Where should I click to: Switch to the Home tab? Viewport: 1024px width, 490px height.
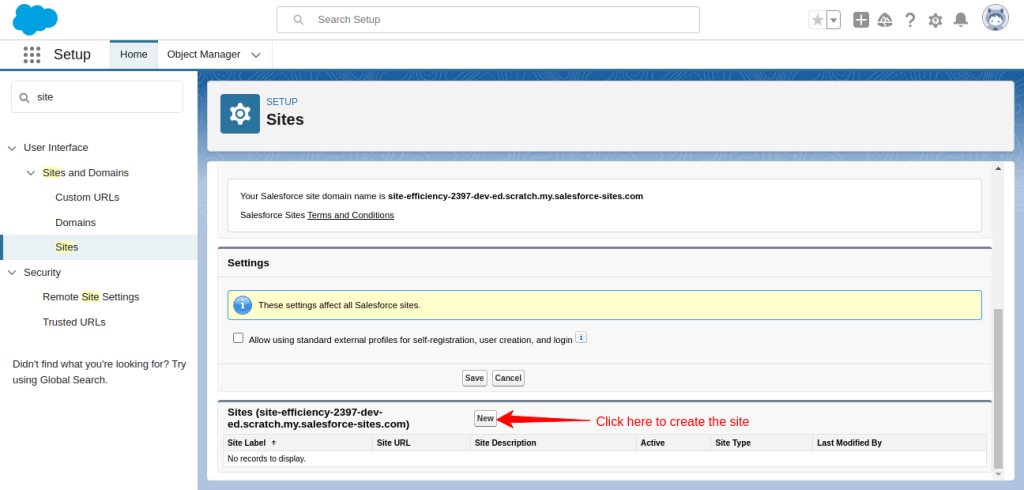pyautogui.click(x=134, y=54)
